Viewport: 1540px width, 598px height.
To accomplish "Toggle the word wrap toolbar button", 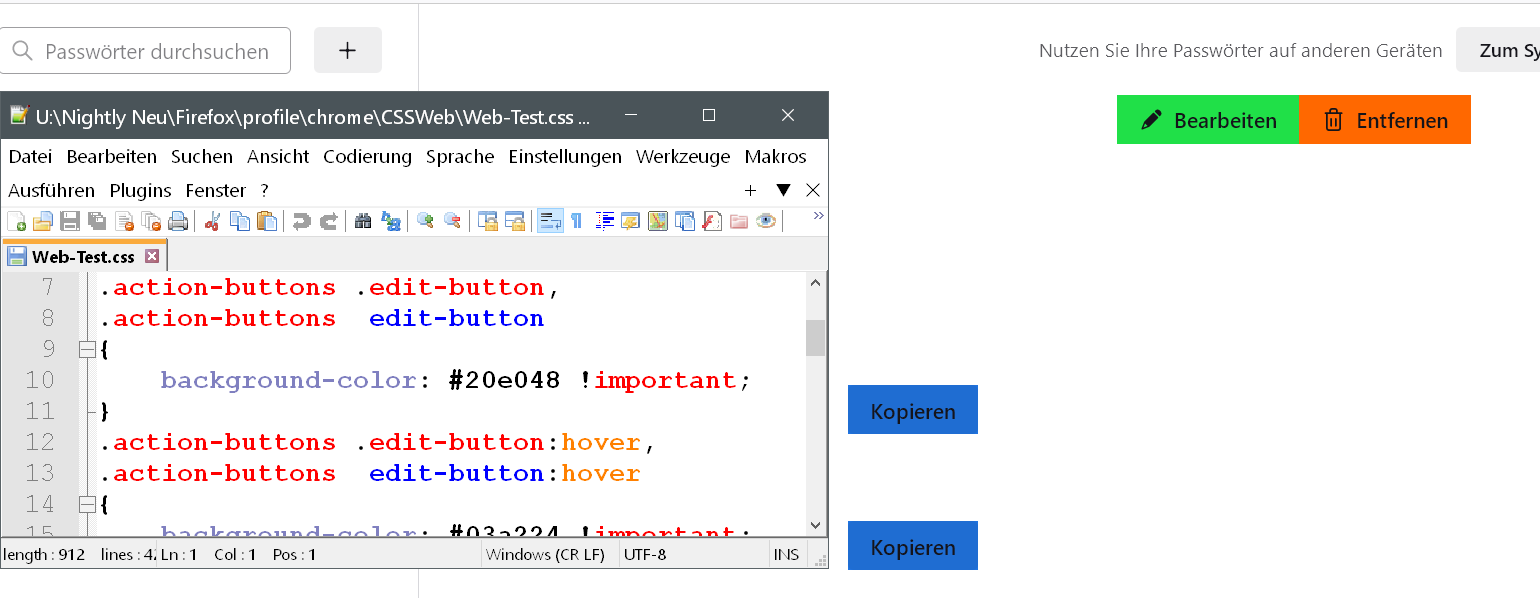I will [550, 221].
